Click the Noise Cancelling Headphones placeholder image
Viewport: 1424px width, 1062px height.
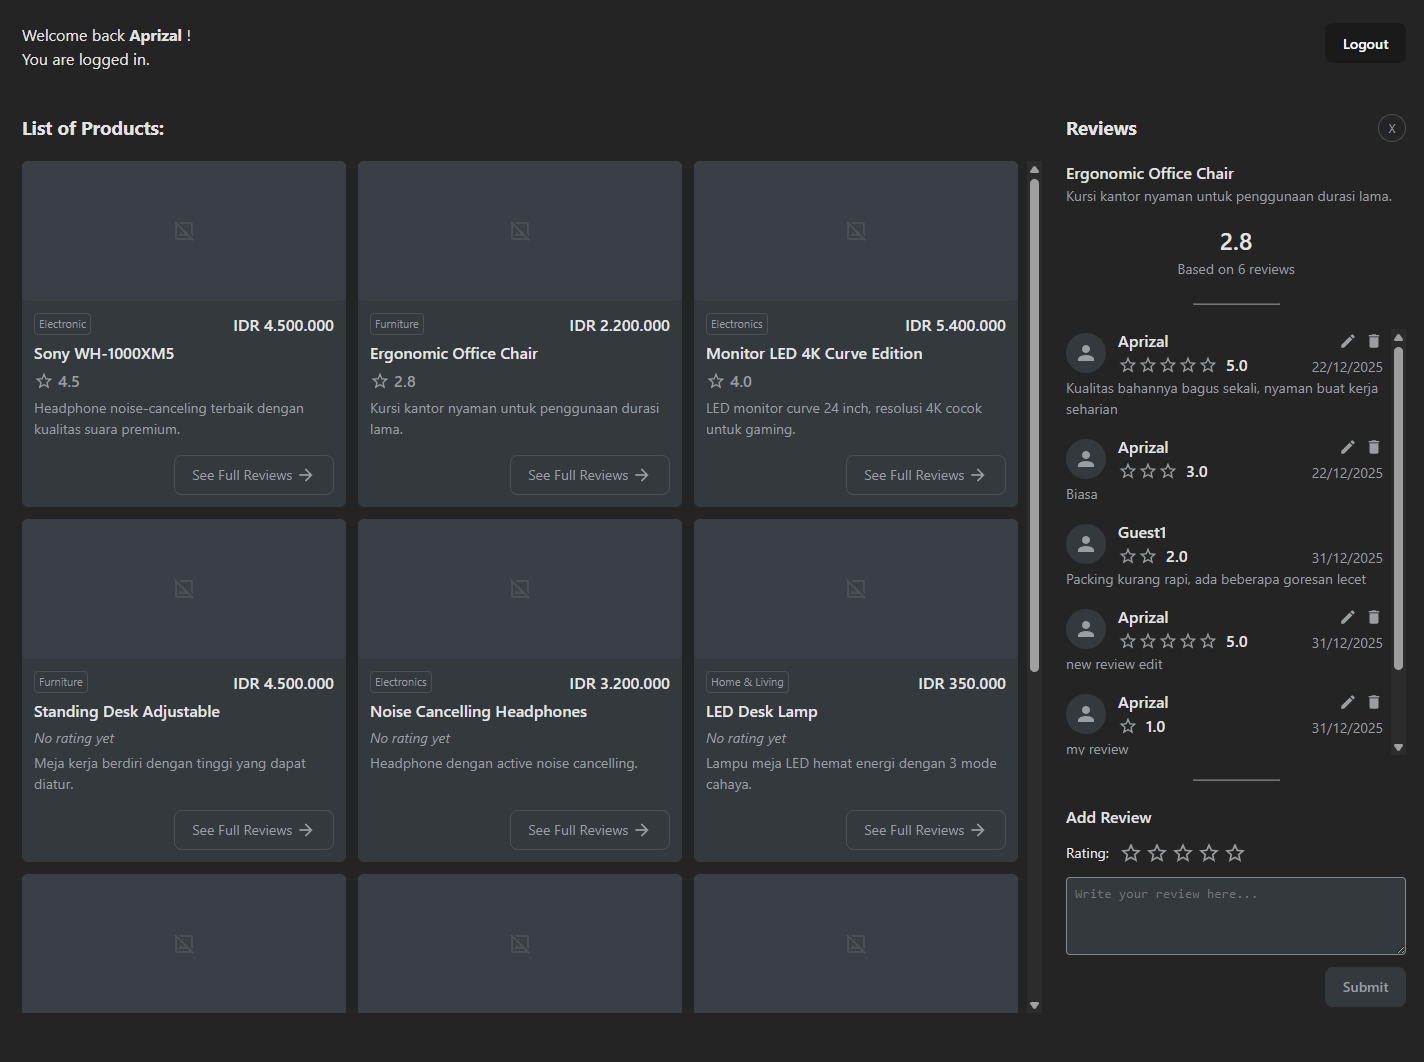pos(520,589)
